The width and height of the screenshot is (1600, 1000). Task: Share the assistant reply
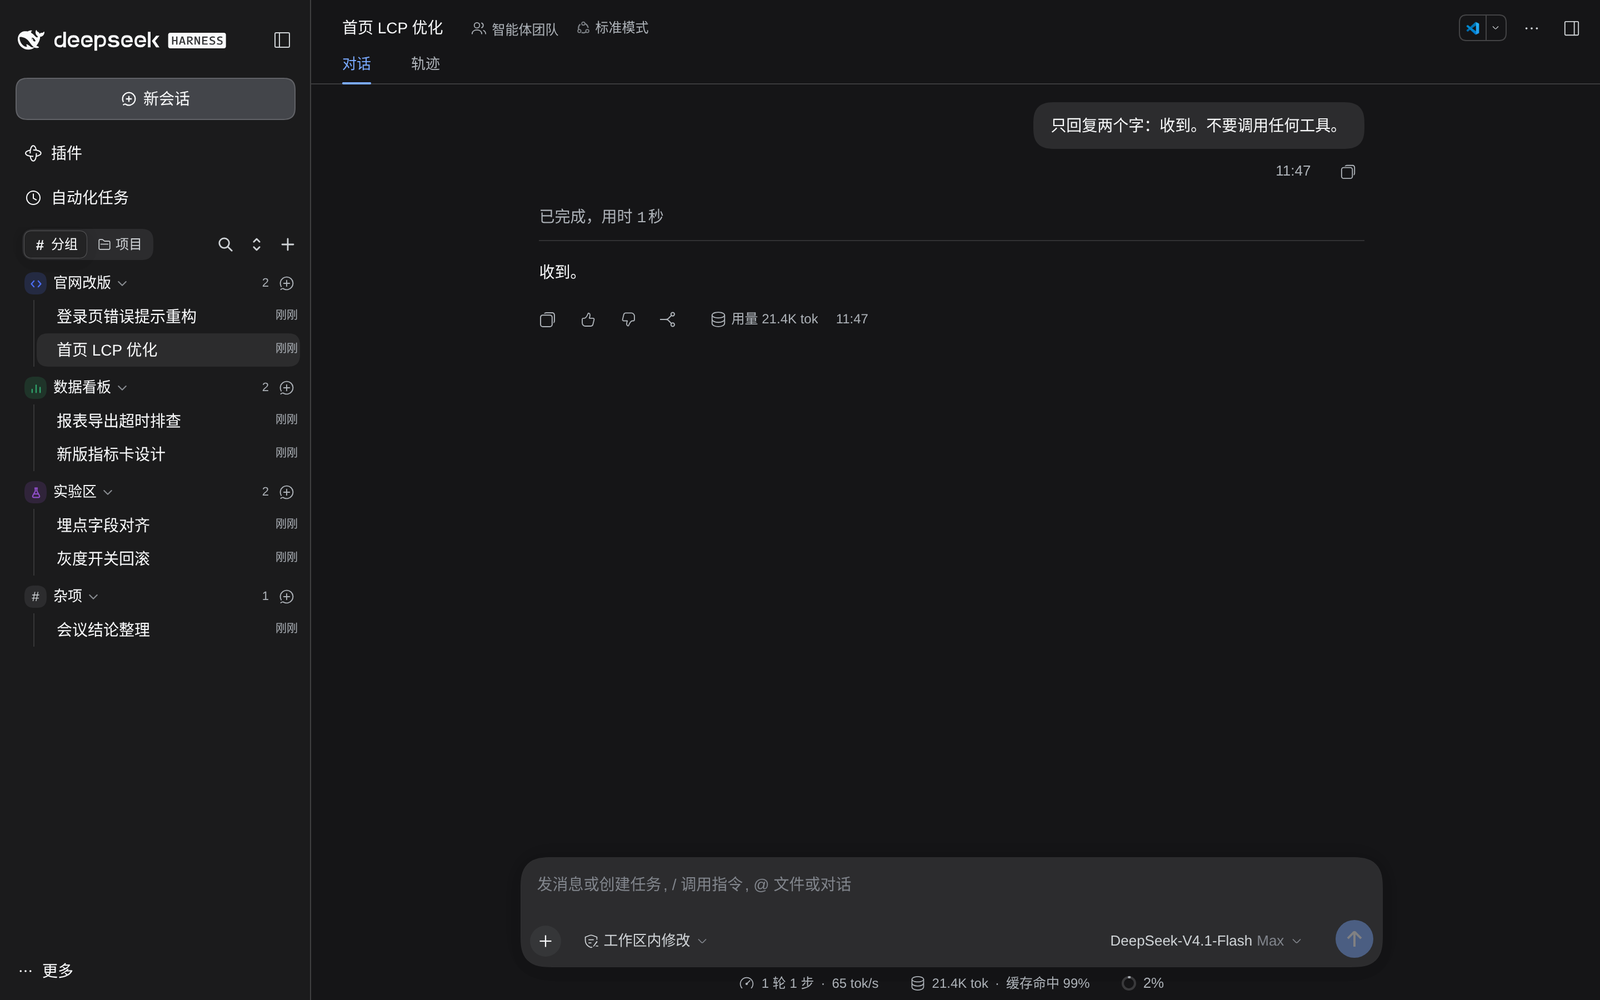point(668,320)
